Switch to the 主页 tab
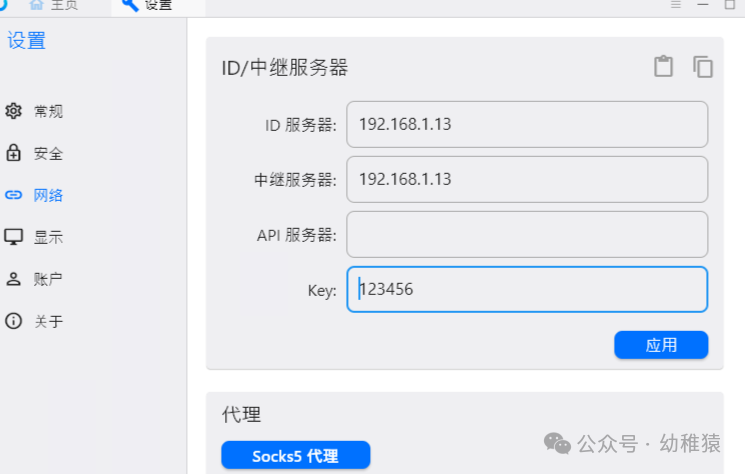745x474 pixels. (53, 5)
